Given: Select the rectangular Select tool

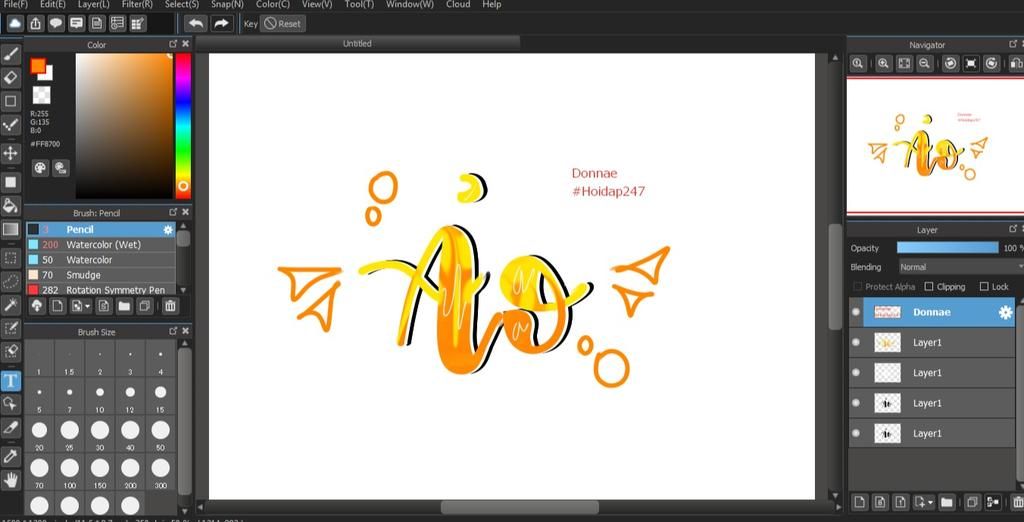Looking at the screenshot, I should 10,257.
